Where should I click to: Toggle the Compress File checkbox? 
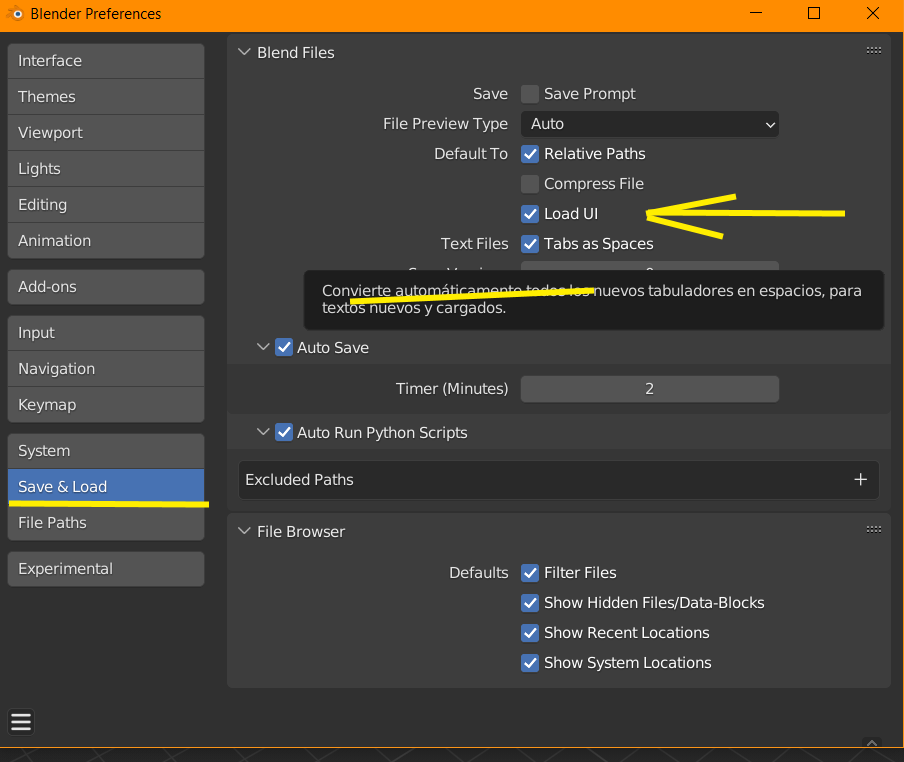[530, 184]
